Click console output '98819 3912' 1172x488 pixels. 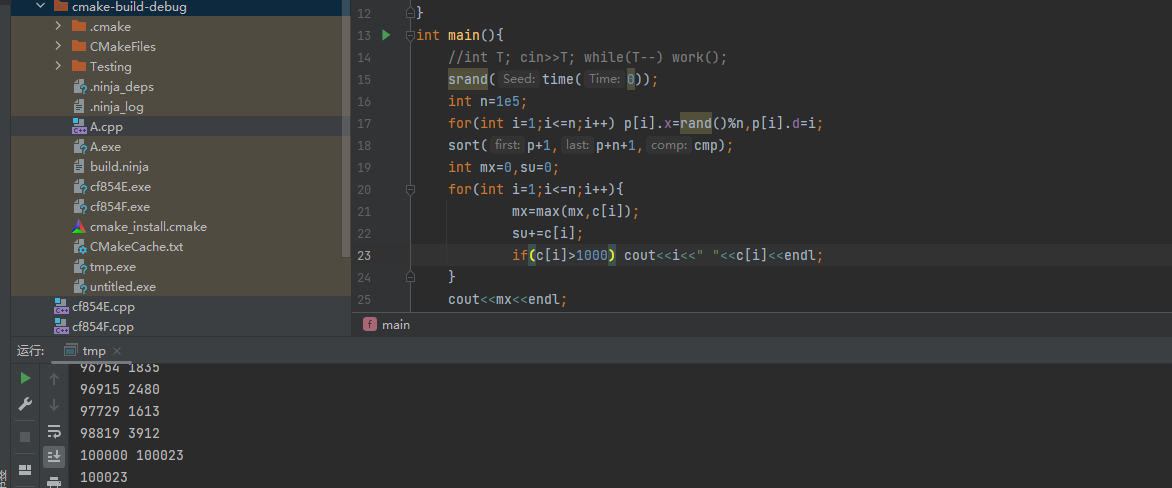tap(120, 433)
